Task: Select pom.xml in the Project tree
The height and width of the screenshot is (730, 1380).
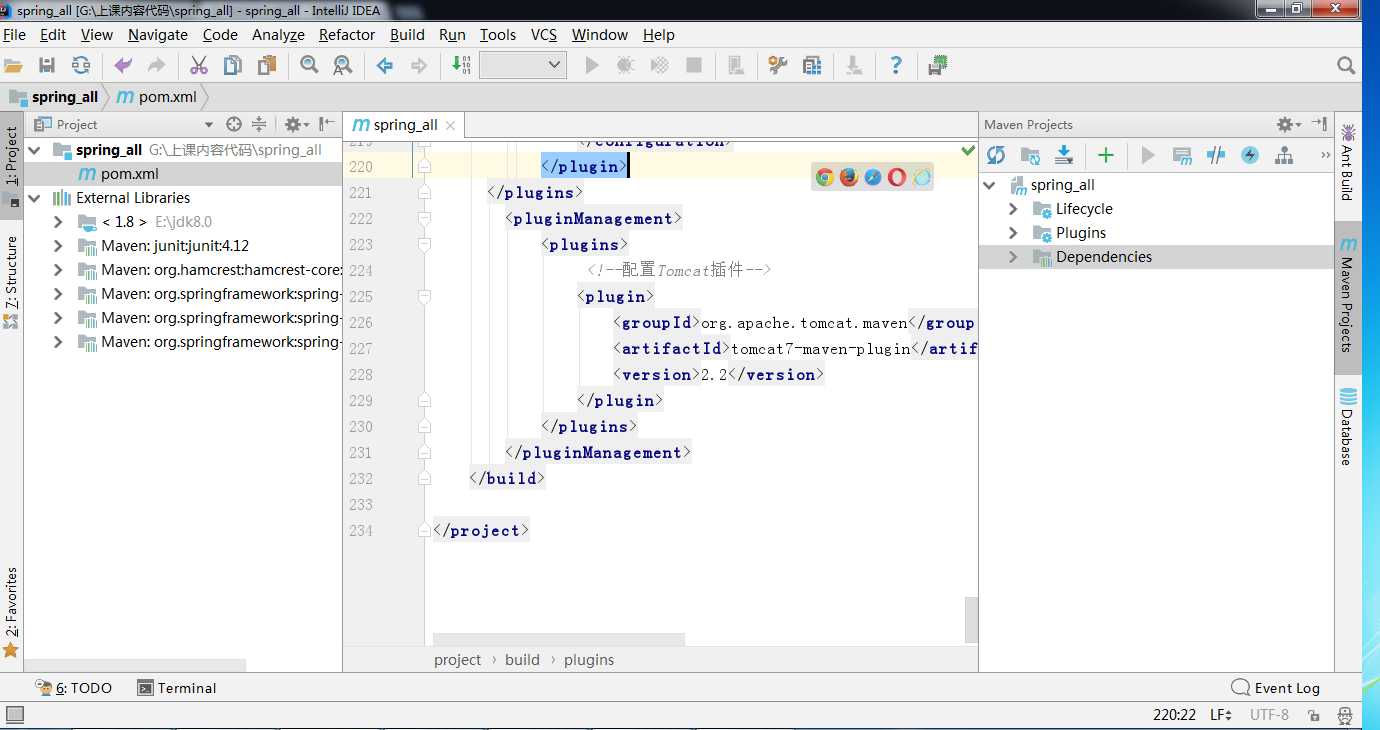Action: 130,174
